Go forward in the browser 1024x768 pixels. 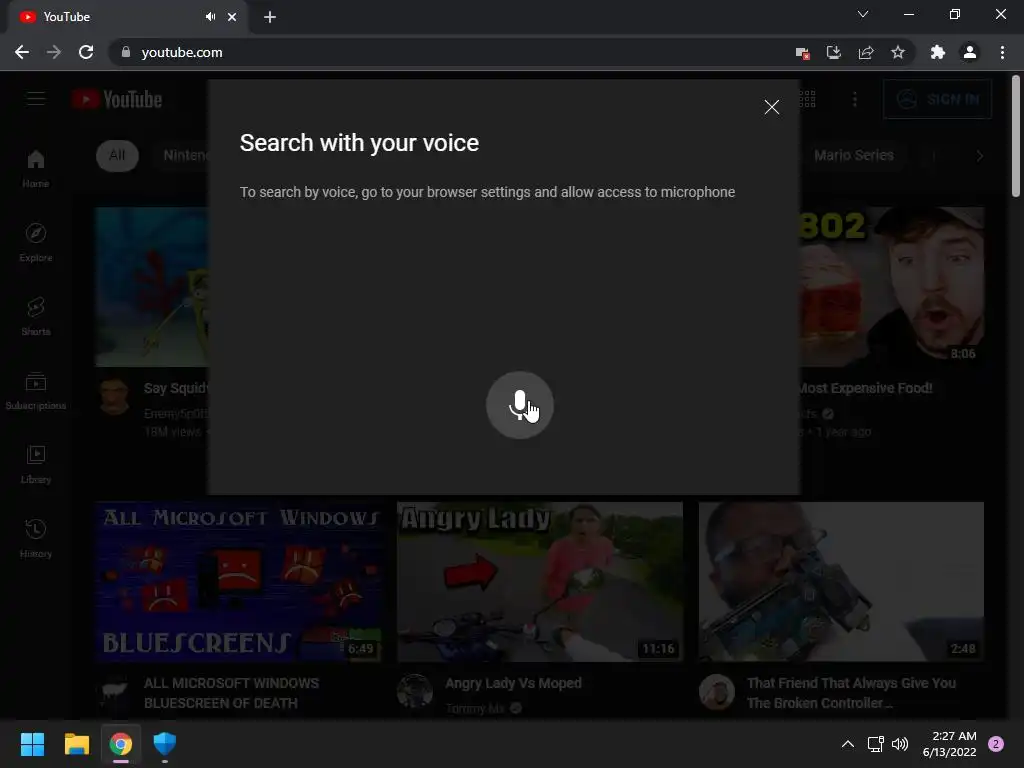(x=54, y=52)
